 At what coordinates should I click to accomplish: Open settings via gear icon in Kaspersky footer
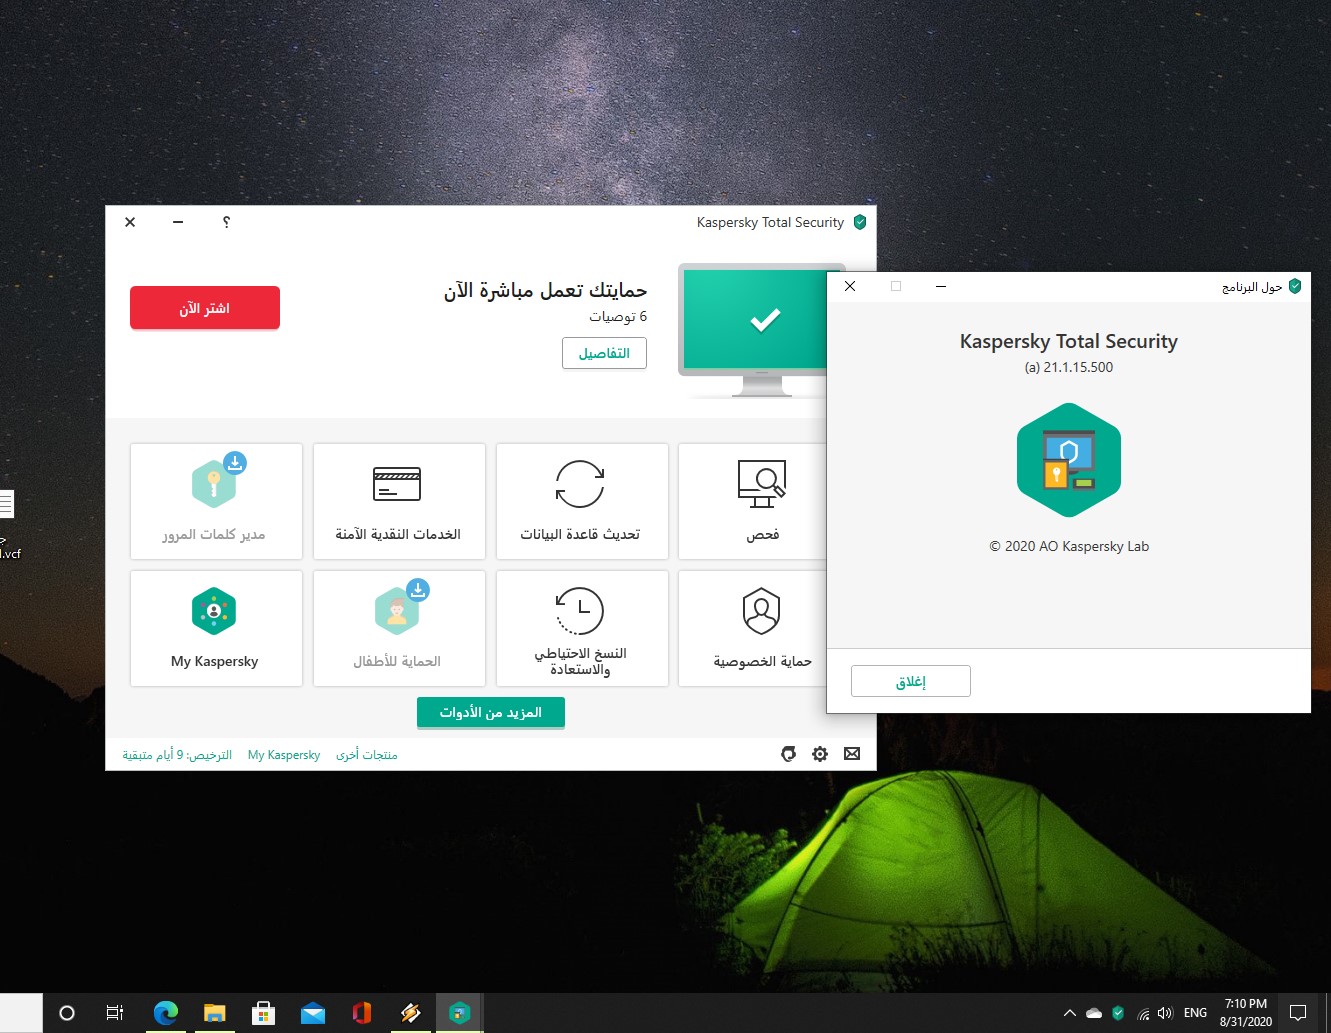click(820, 754)
